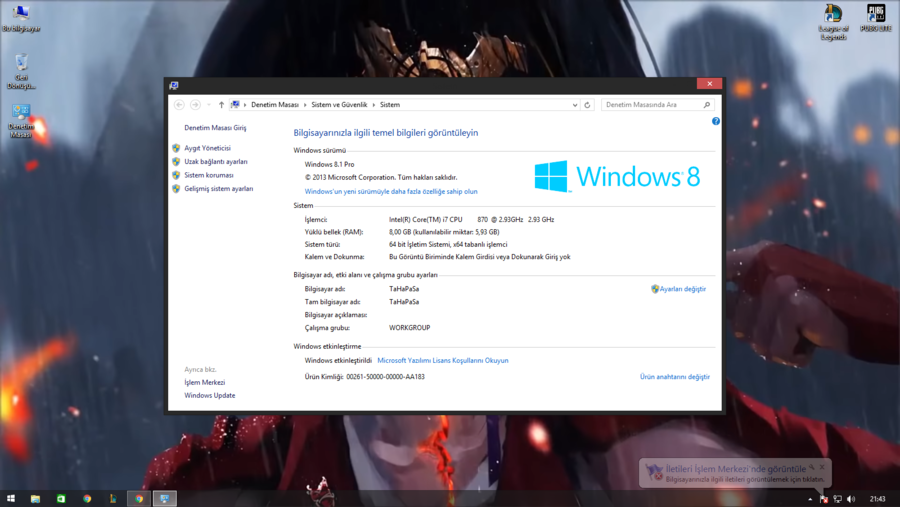Expand the arrow after Denetim Masası breadcrumb
The image size is (900, 507).
[305, 105]
